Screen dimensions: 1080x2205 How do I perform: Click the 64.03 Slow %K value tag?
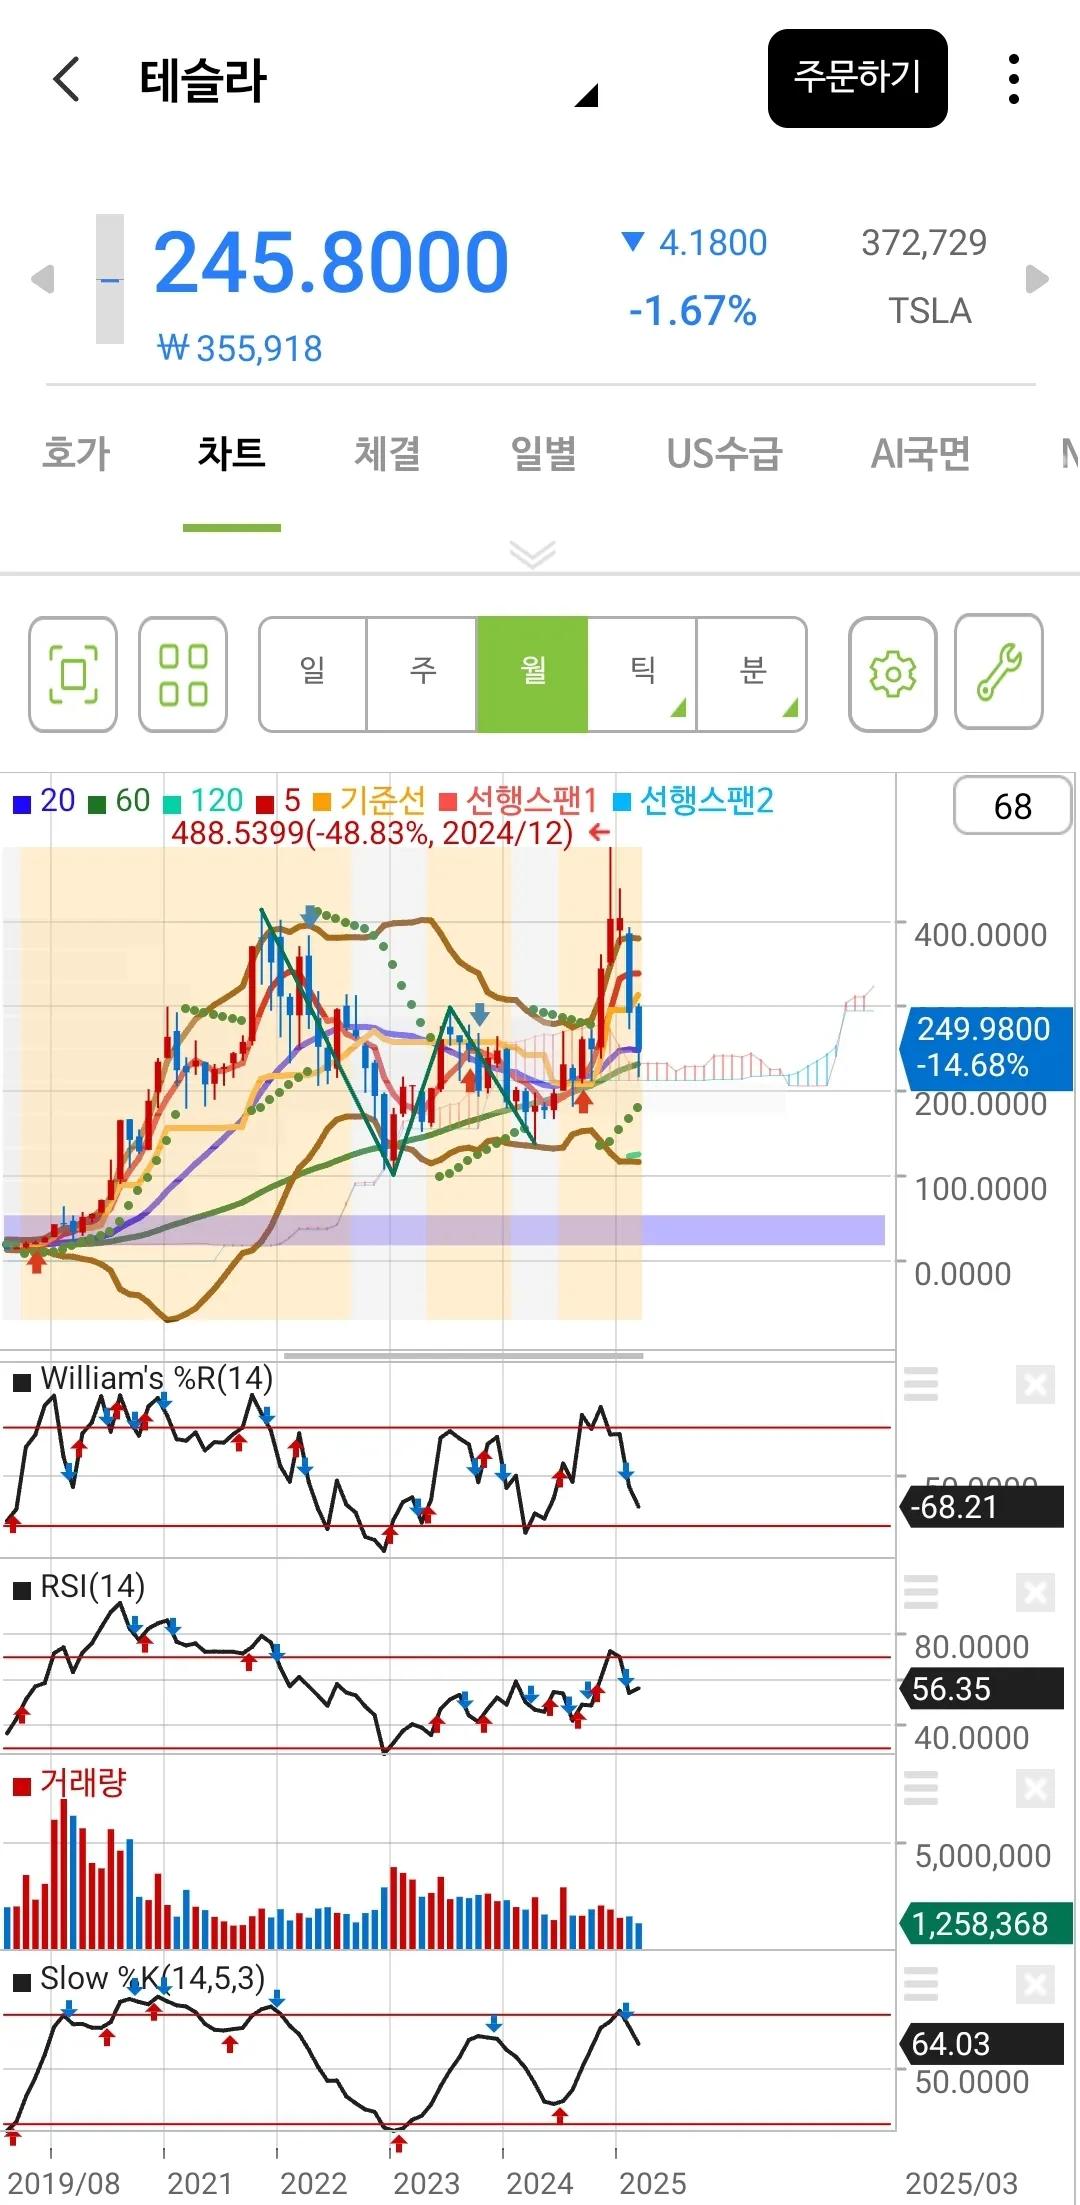982,2044
